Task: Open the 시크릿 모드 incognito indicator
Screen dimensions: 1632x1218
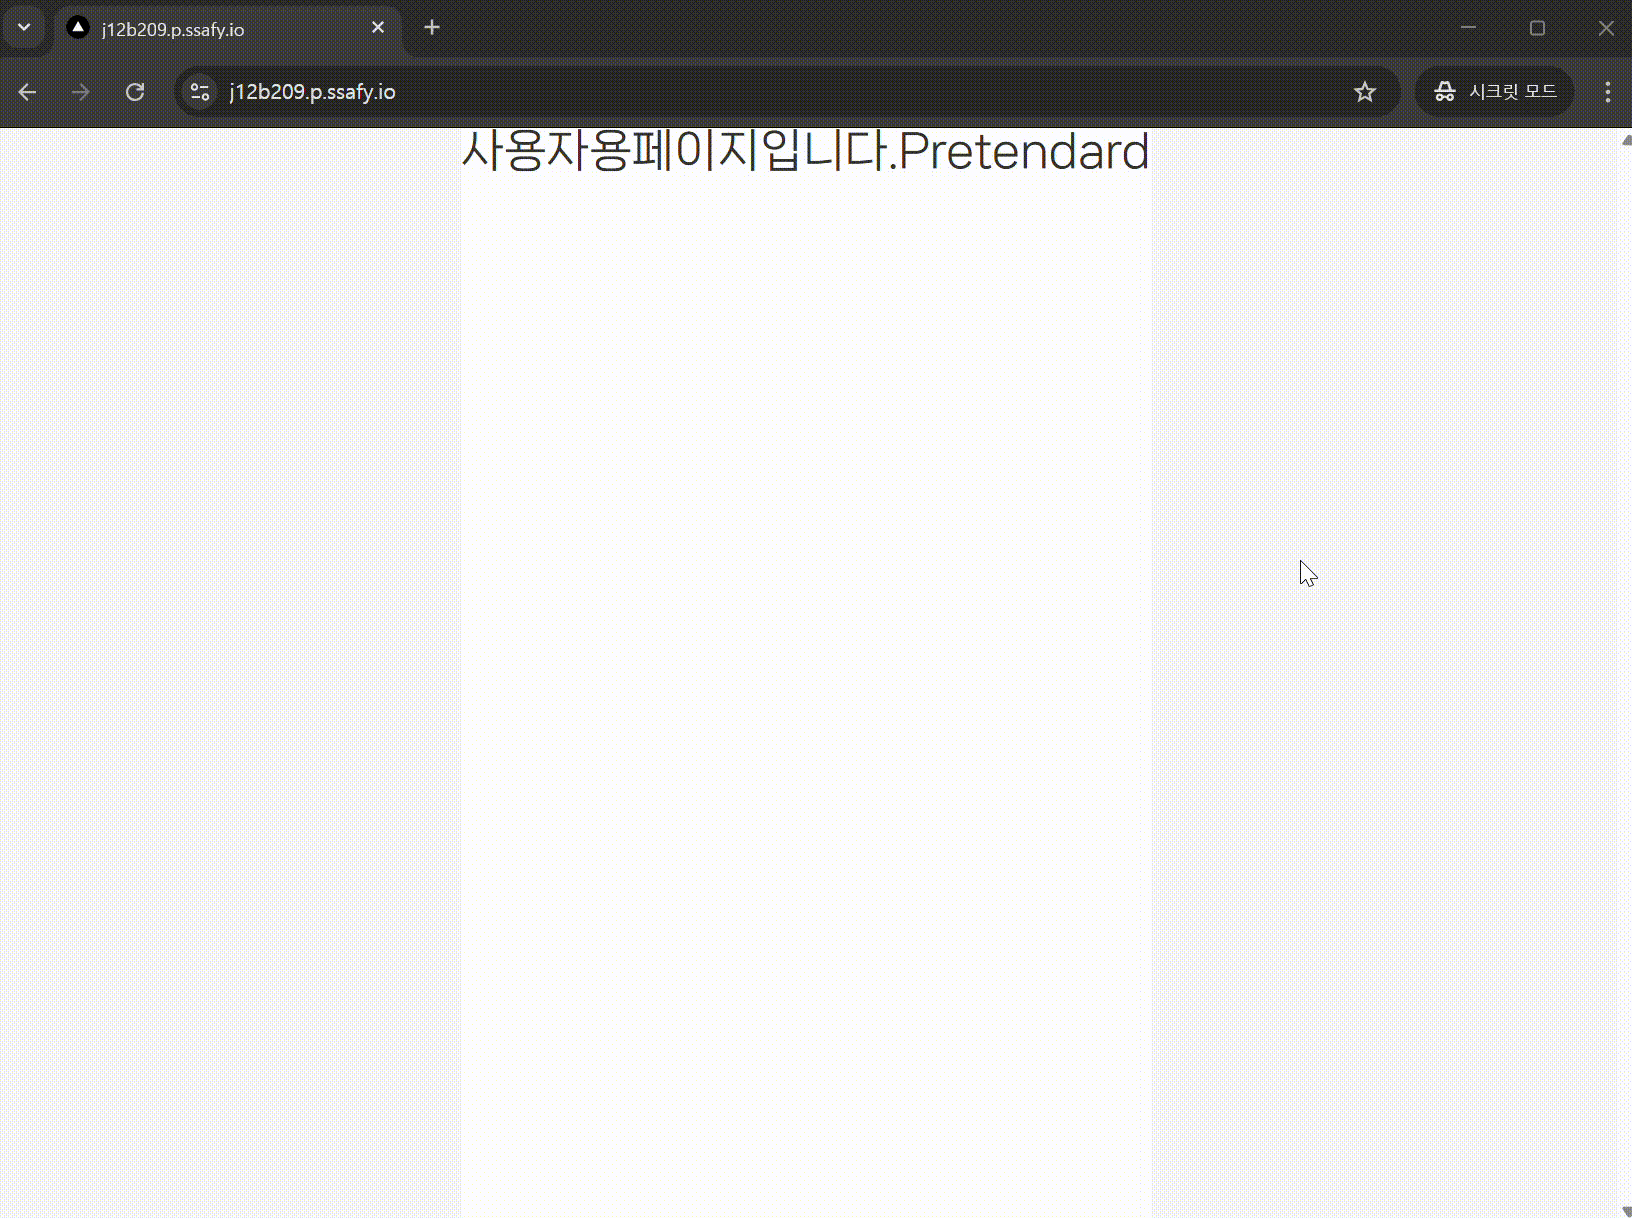Action: click(x=1495, y=92)
